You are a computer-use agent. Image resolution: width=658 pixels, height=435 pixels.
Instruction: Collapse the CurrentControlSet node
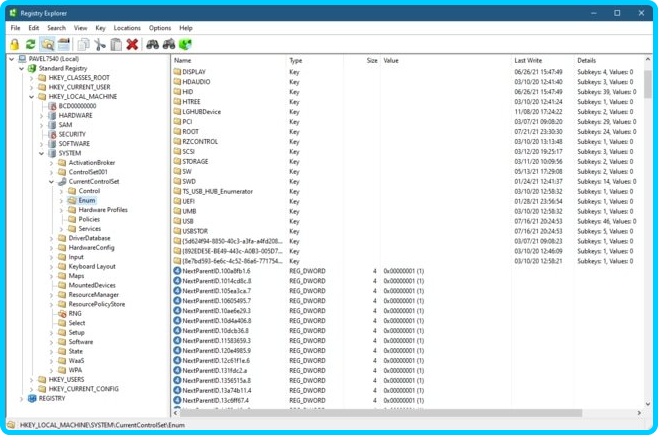tap(51, 182)
